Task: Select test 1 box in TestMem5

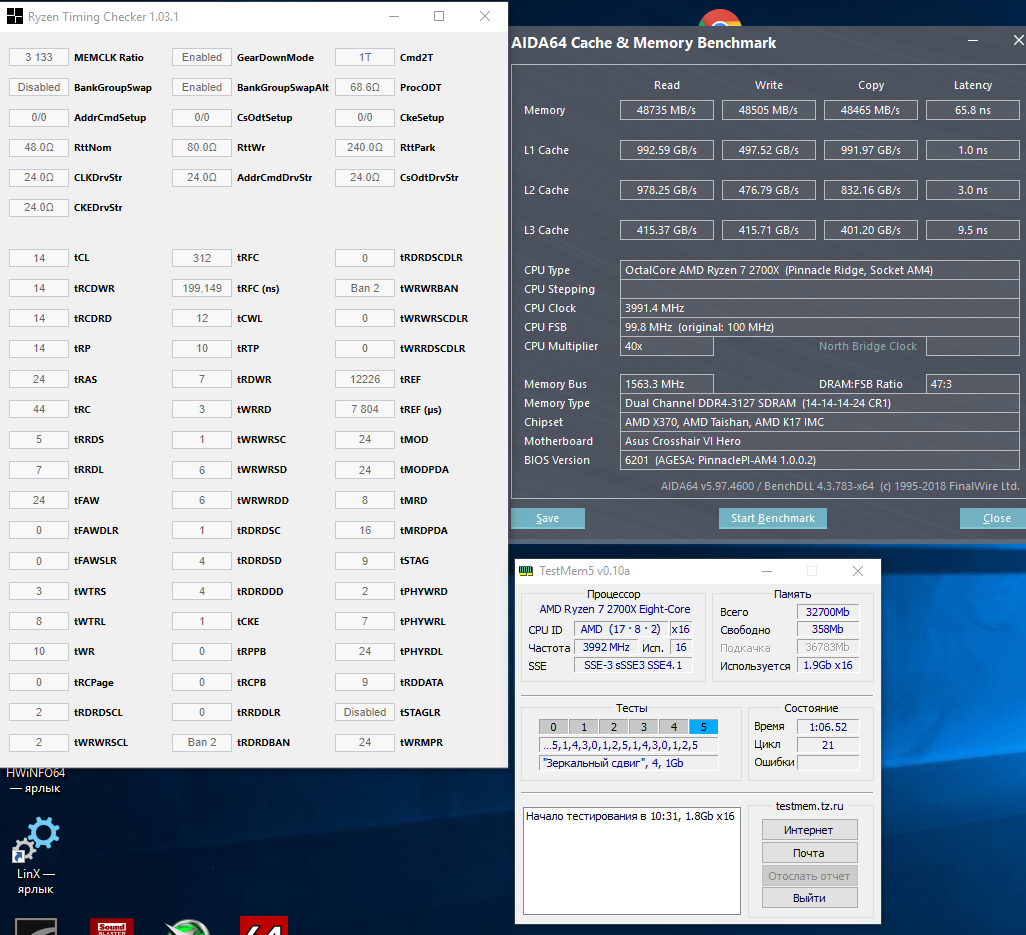Action: tap(584, 727)
